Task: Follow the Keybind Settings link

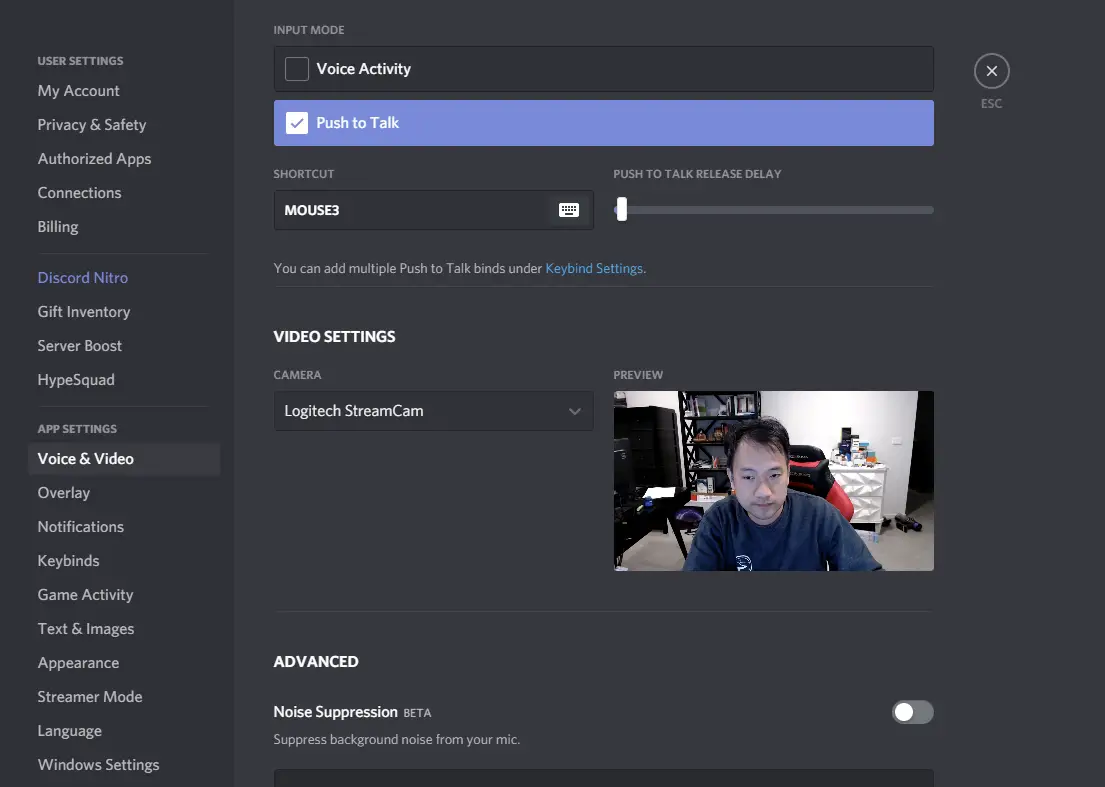Action: click(594, 268)
